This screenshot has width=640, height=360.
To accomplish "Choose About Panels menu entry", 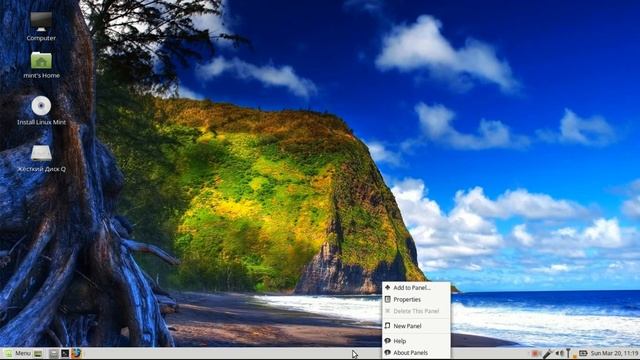I will tap(416, 353).
